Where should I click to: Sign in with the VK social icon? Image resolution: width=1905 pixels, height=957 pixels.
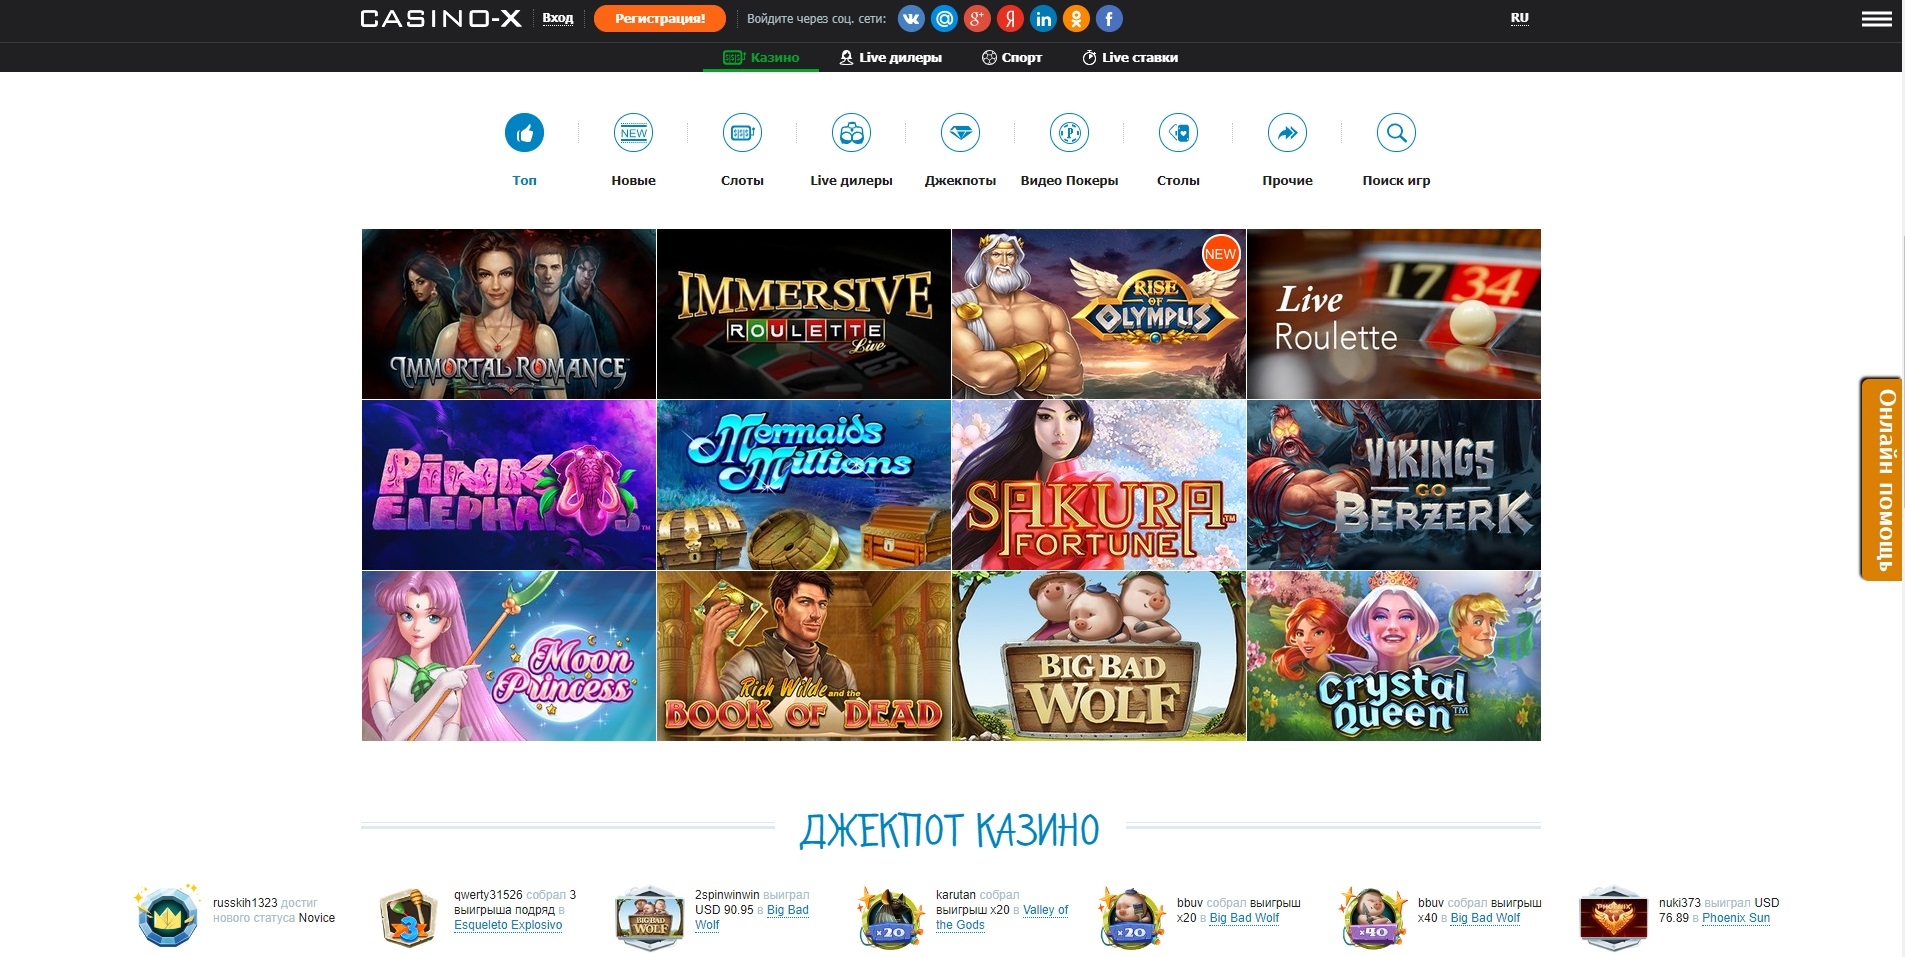point(909,17)
